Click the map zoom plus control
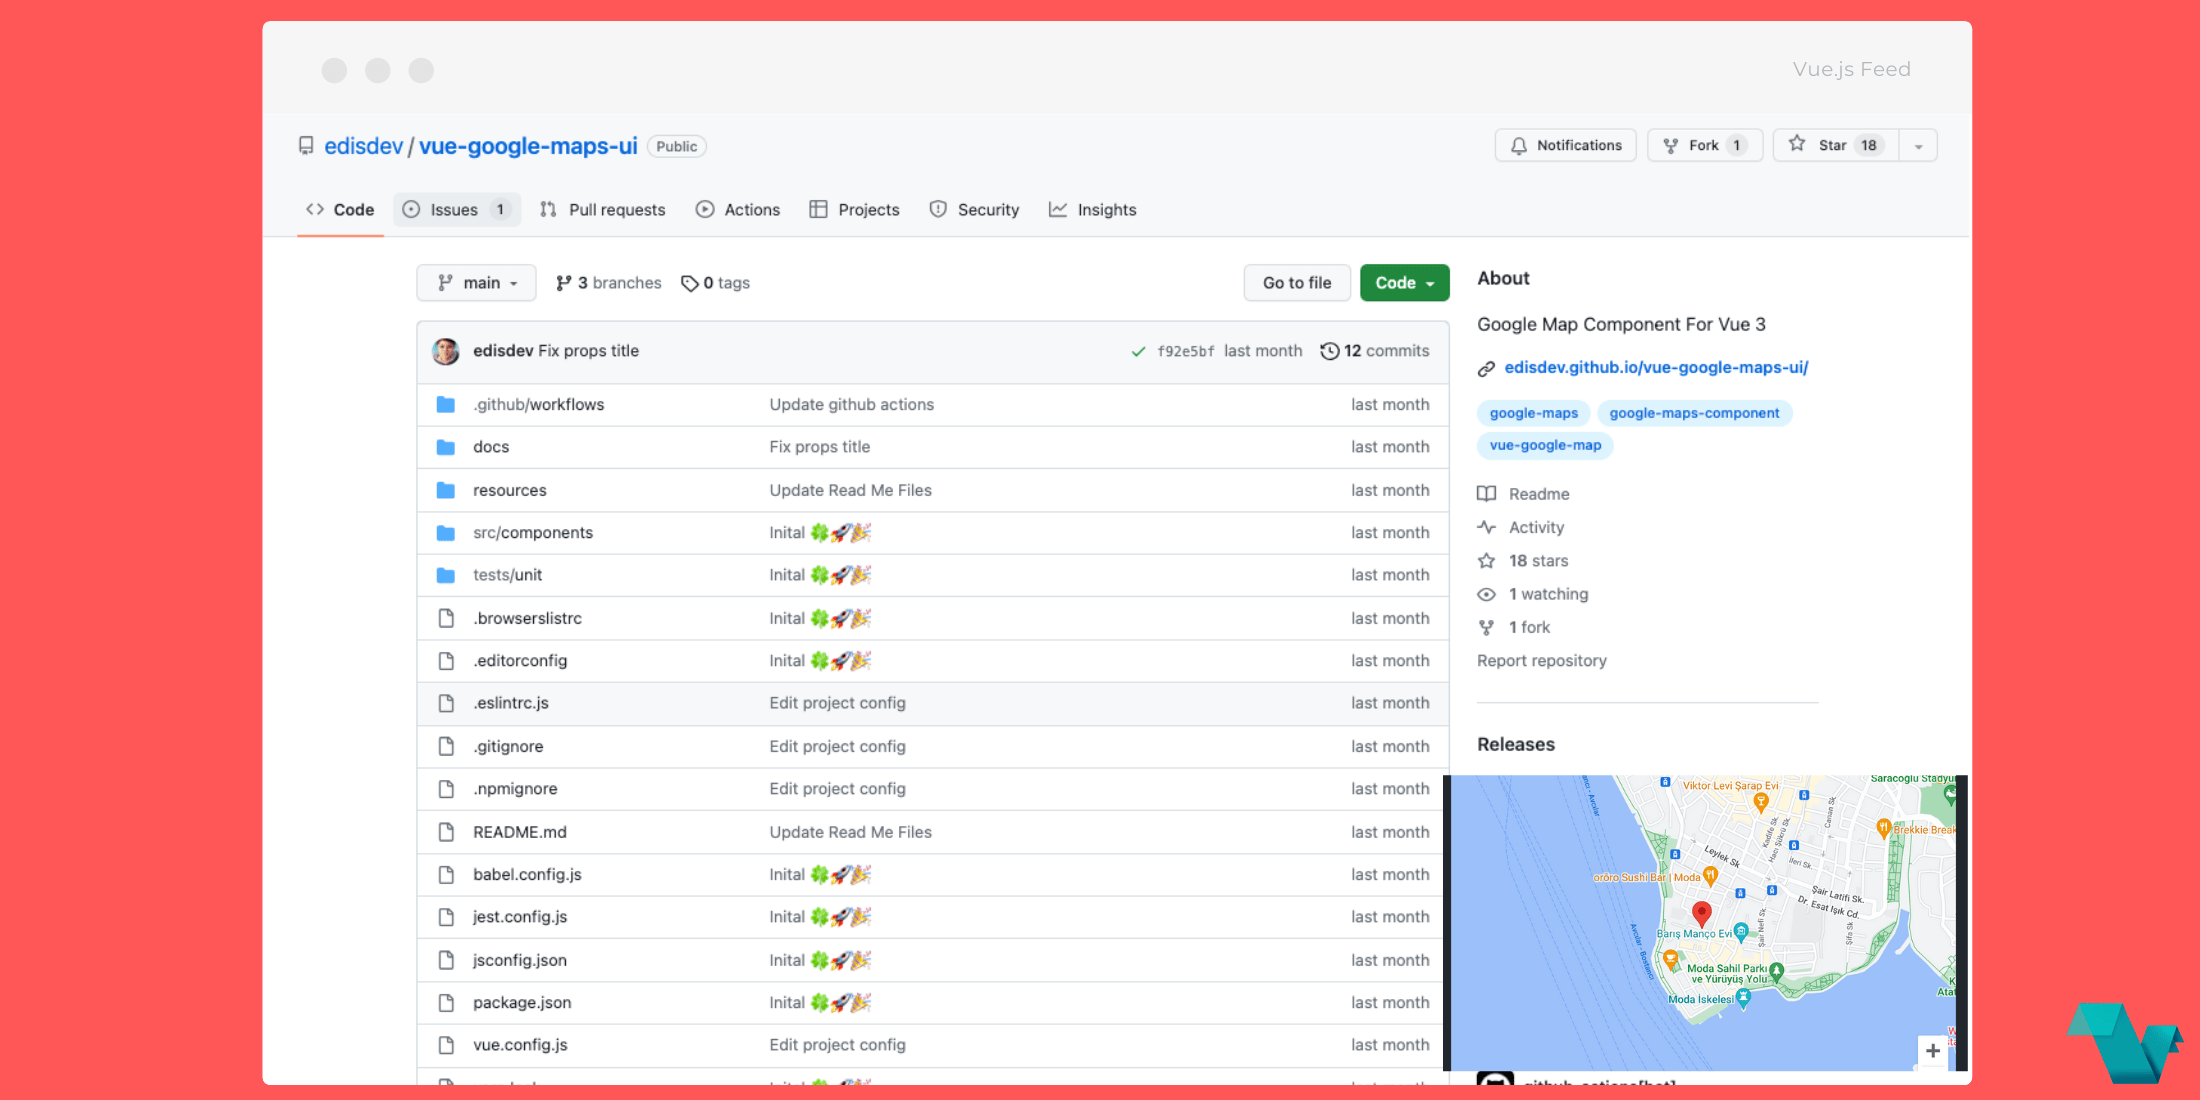This screenshot has width=2200, height=1100. [1933, 1050]
